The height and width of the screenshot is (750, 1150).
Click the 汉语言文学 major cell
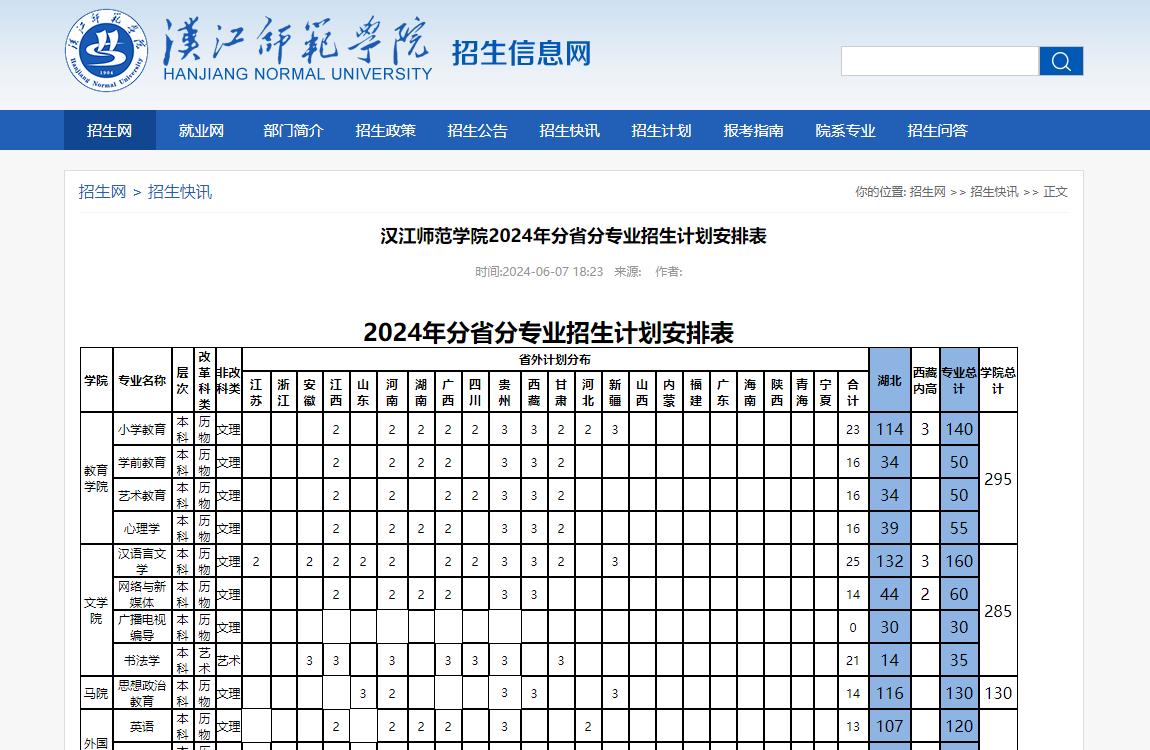[x=142, y=562]
